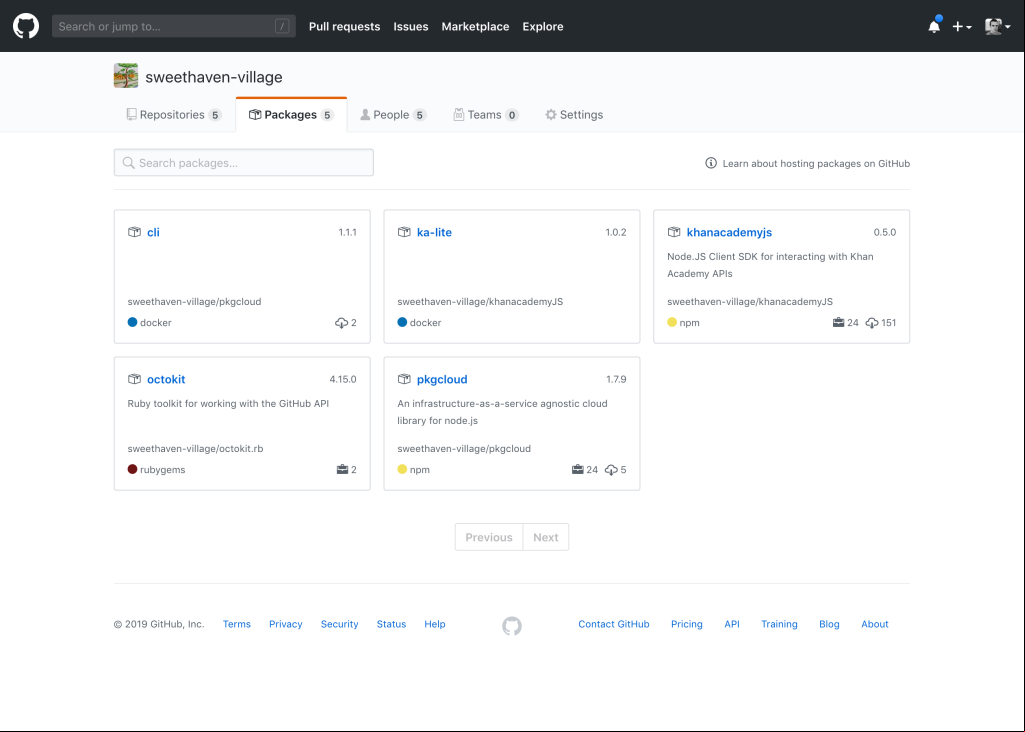
Task: Click the sweethaven-village organization avatar
Action: point(126,76)
